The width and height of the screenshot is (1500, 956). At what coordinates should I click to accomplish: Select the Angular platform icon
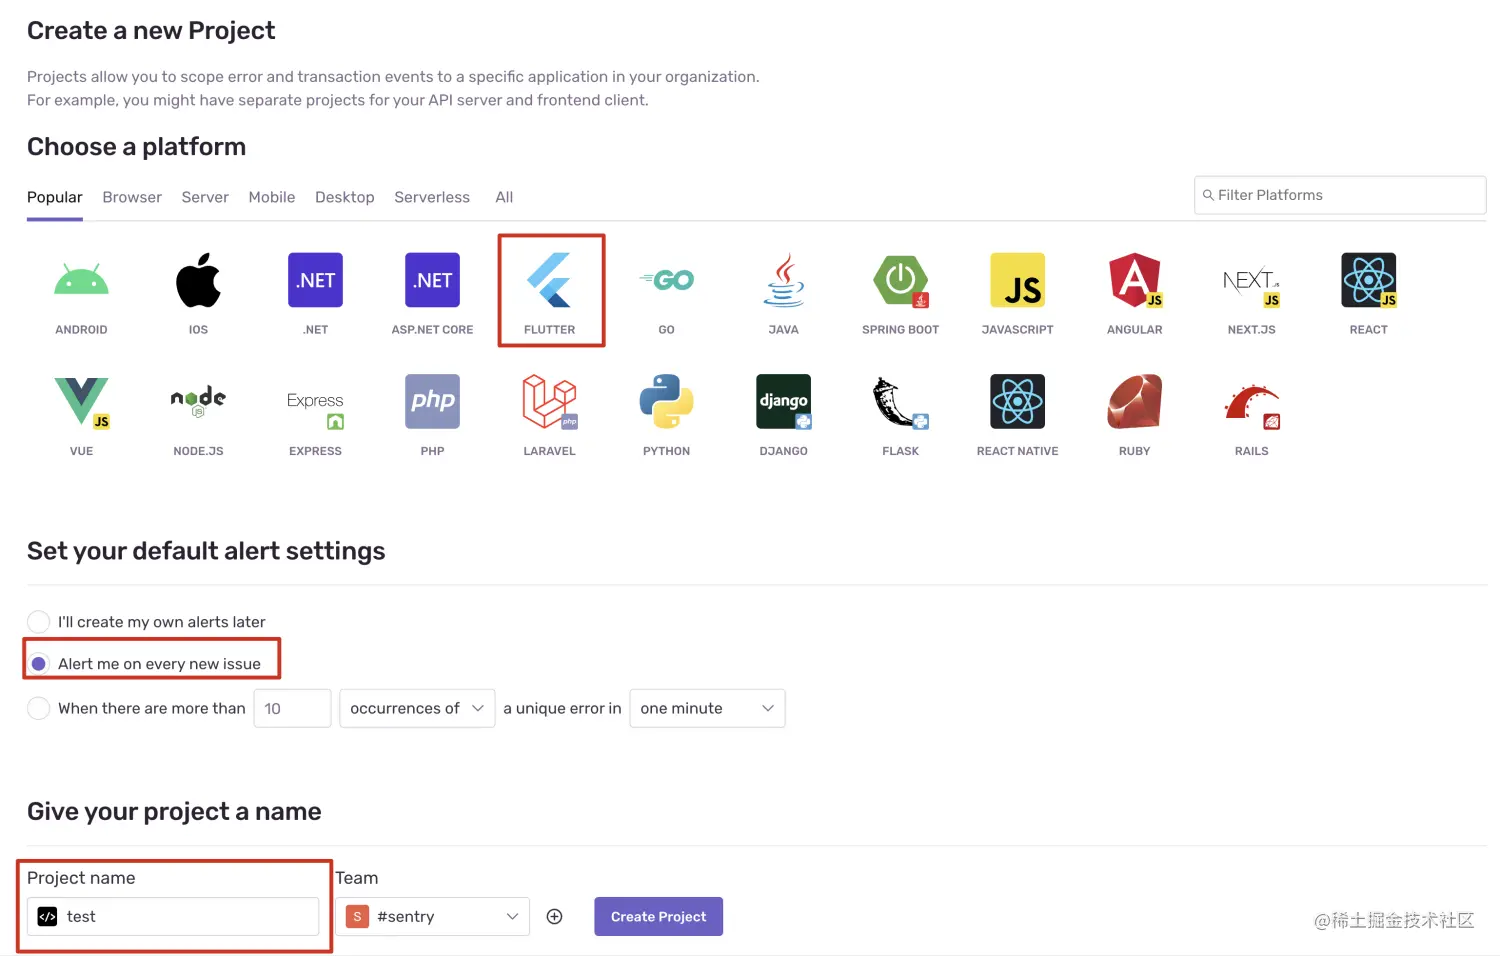[1135, 281]
